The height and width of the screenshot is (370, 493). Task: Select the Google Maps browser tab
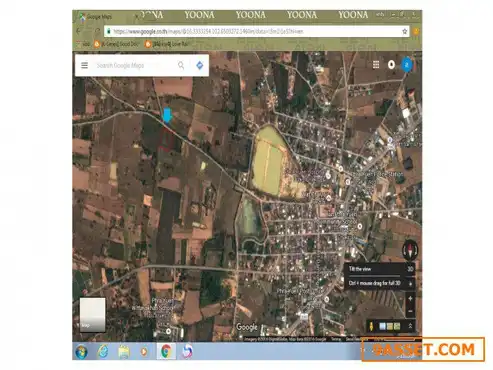[108, 16]
